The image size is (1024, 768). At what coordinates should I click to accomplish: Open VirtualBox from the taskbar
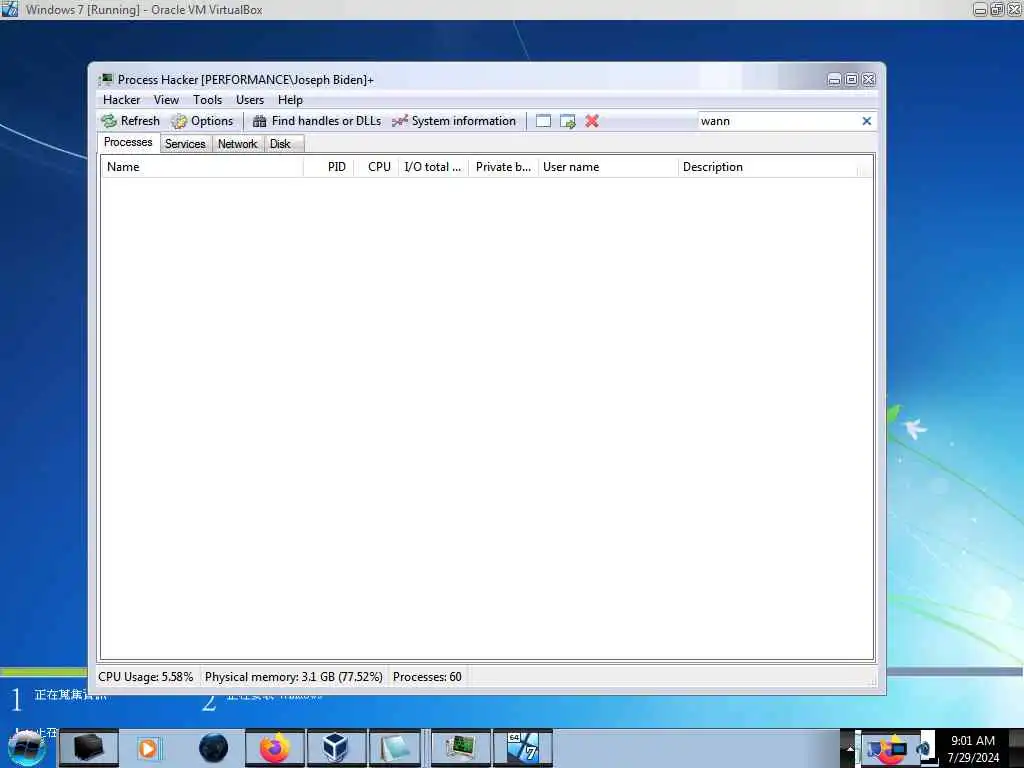(x=336, y=748)
